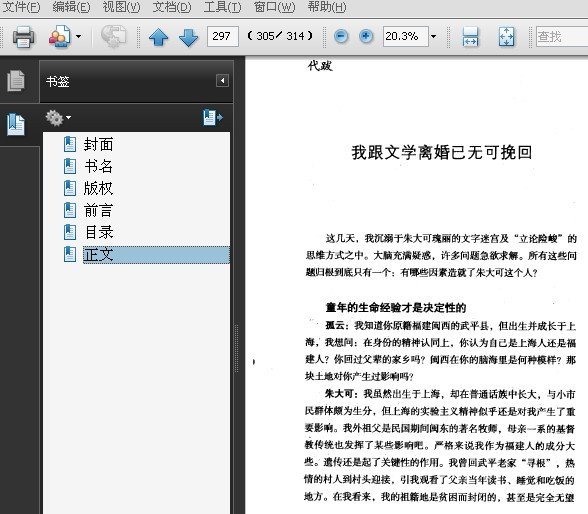Open the 视图(V) menu
588x514 pixels.
[121, 7]
